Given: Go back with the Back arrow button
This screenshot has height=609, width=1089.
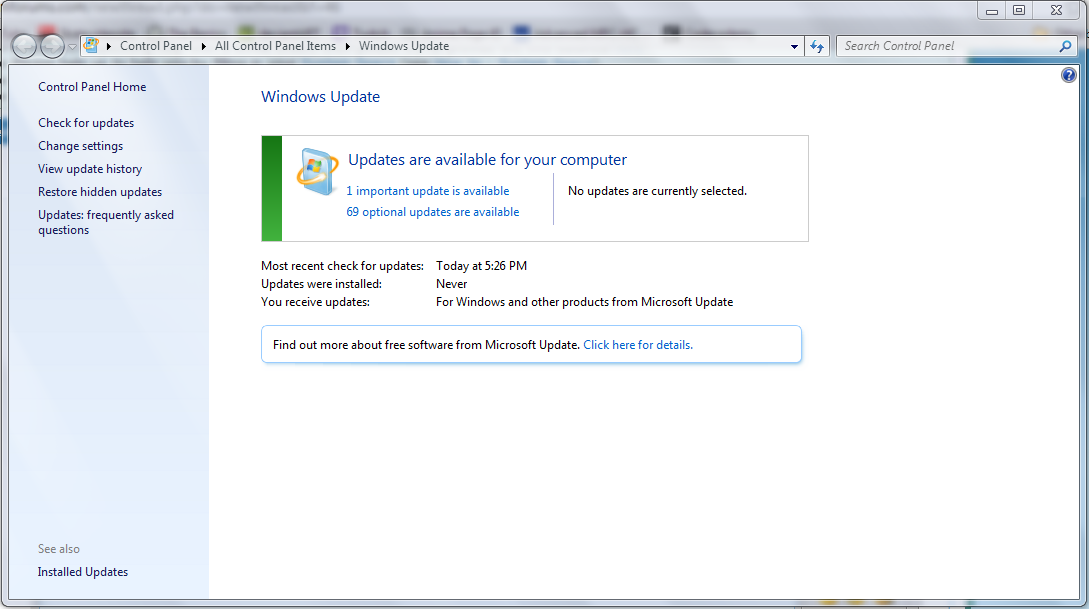Looking at the screenshot, I should click(24, 47).
